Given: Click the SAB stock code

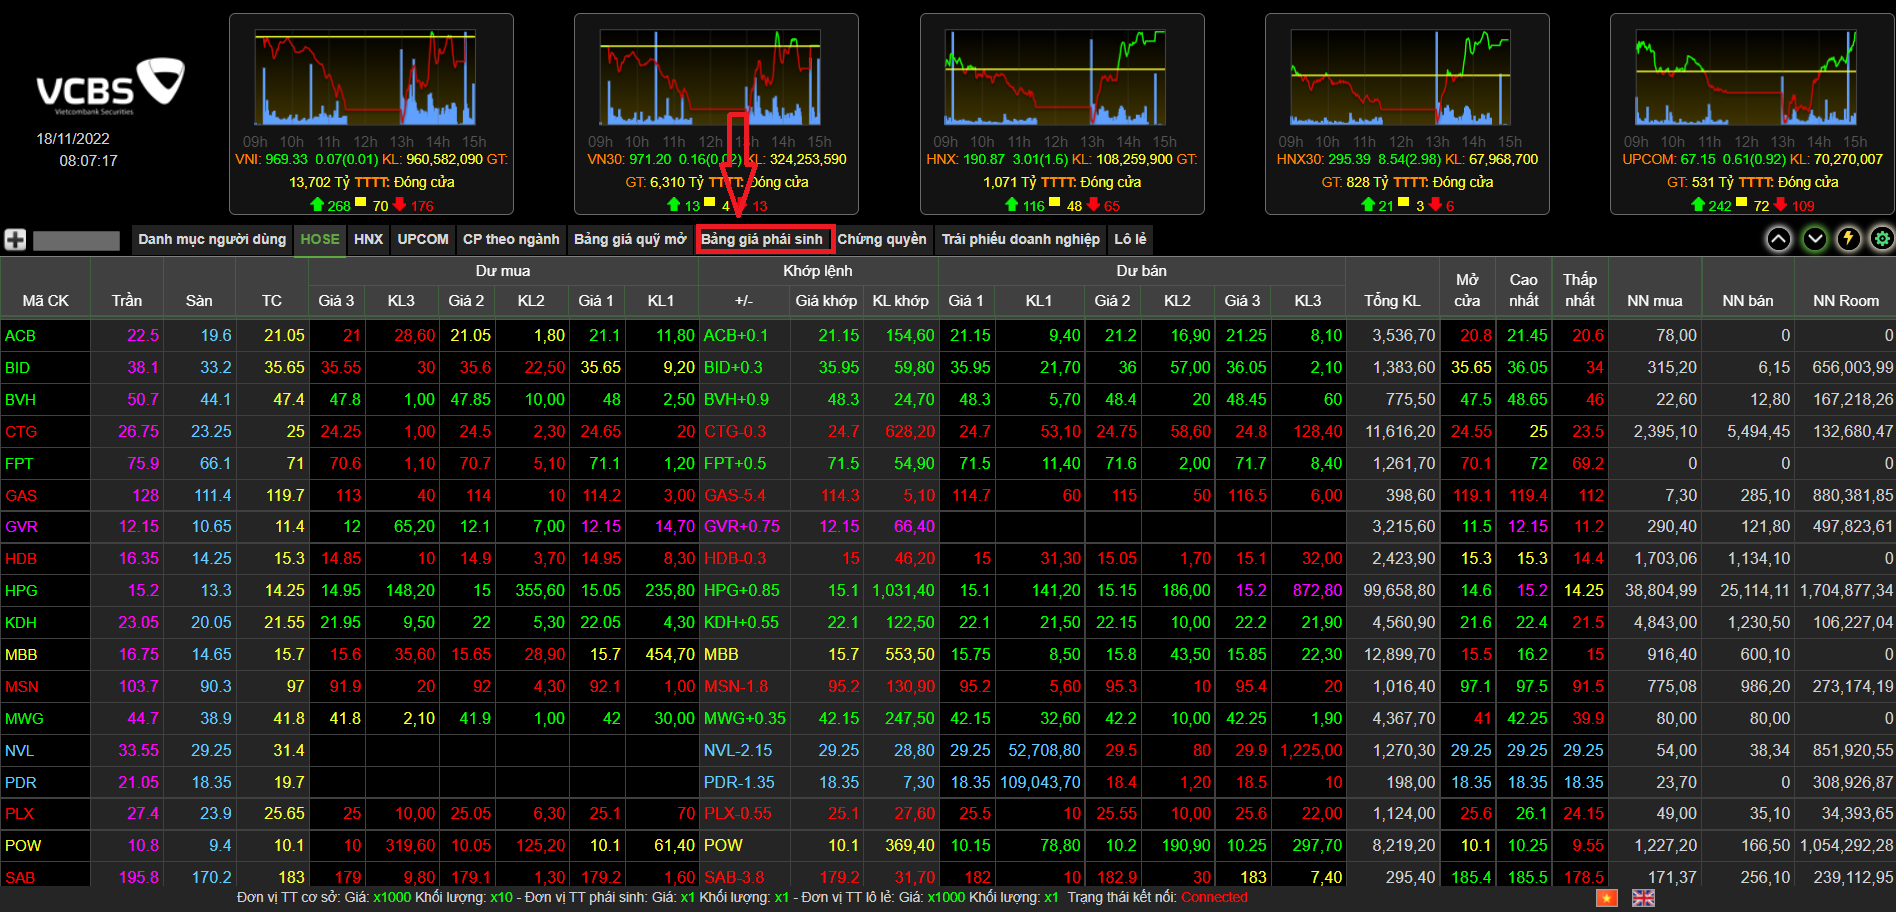Looking at the screenshot, I should pos(20,878).
